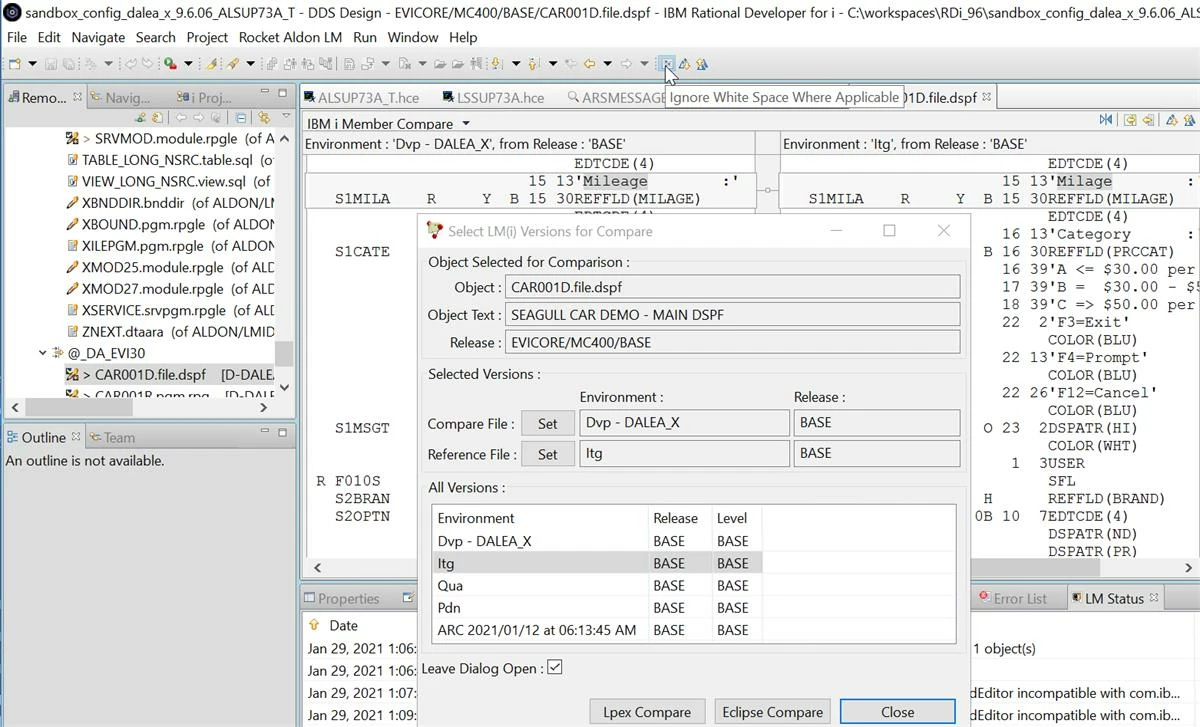Open the Back history dropdown arrow
The height and width of the screenshot is (727, 1200).
coord(607,64)
